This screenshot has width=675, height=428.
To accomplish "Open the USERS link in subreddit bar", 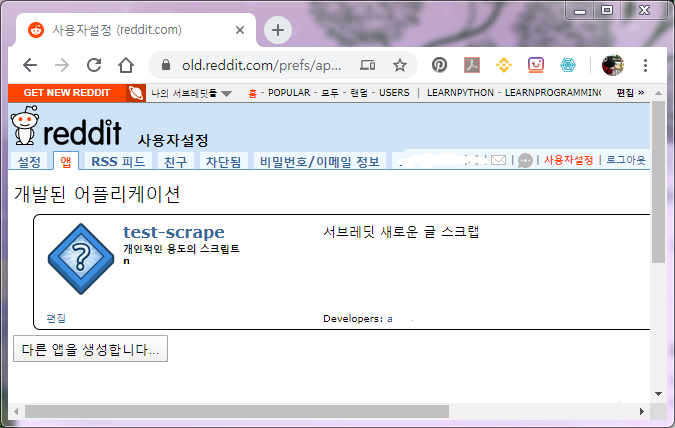I will 394,93.
